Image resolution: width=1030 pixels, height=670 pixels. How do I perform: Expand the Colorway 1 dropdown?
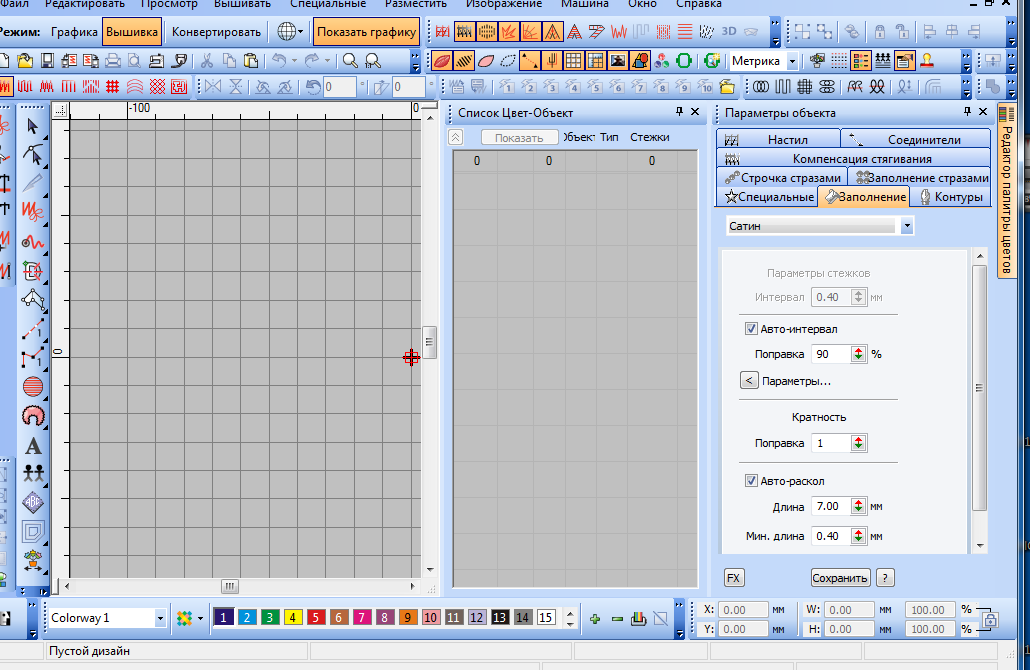pyautogui.click(x=160, y=619)
